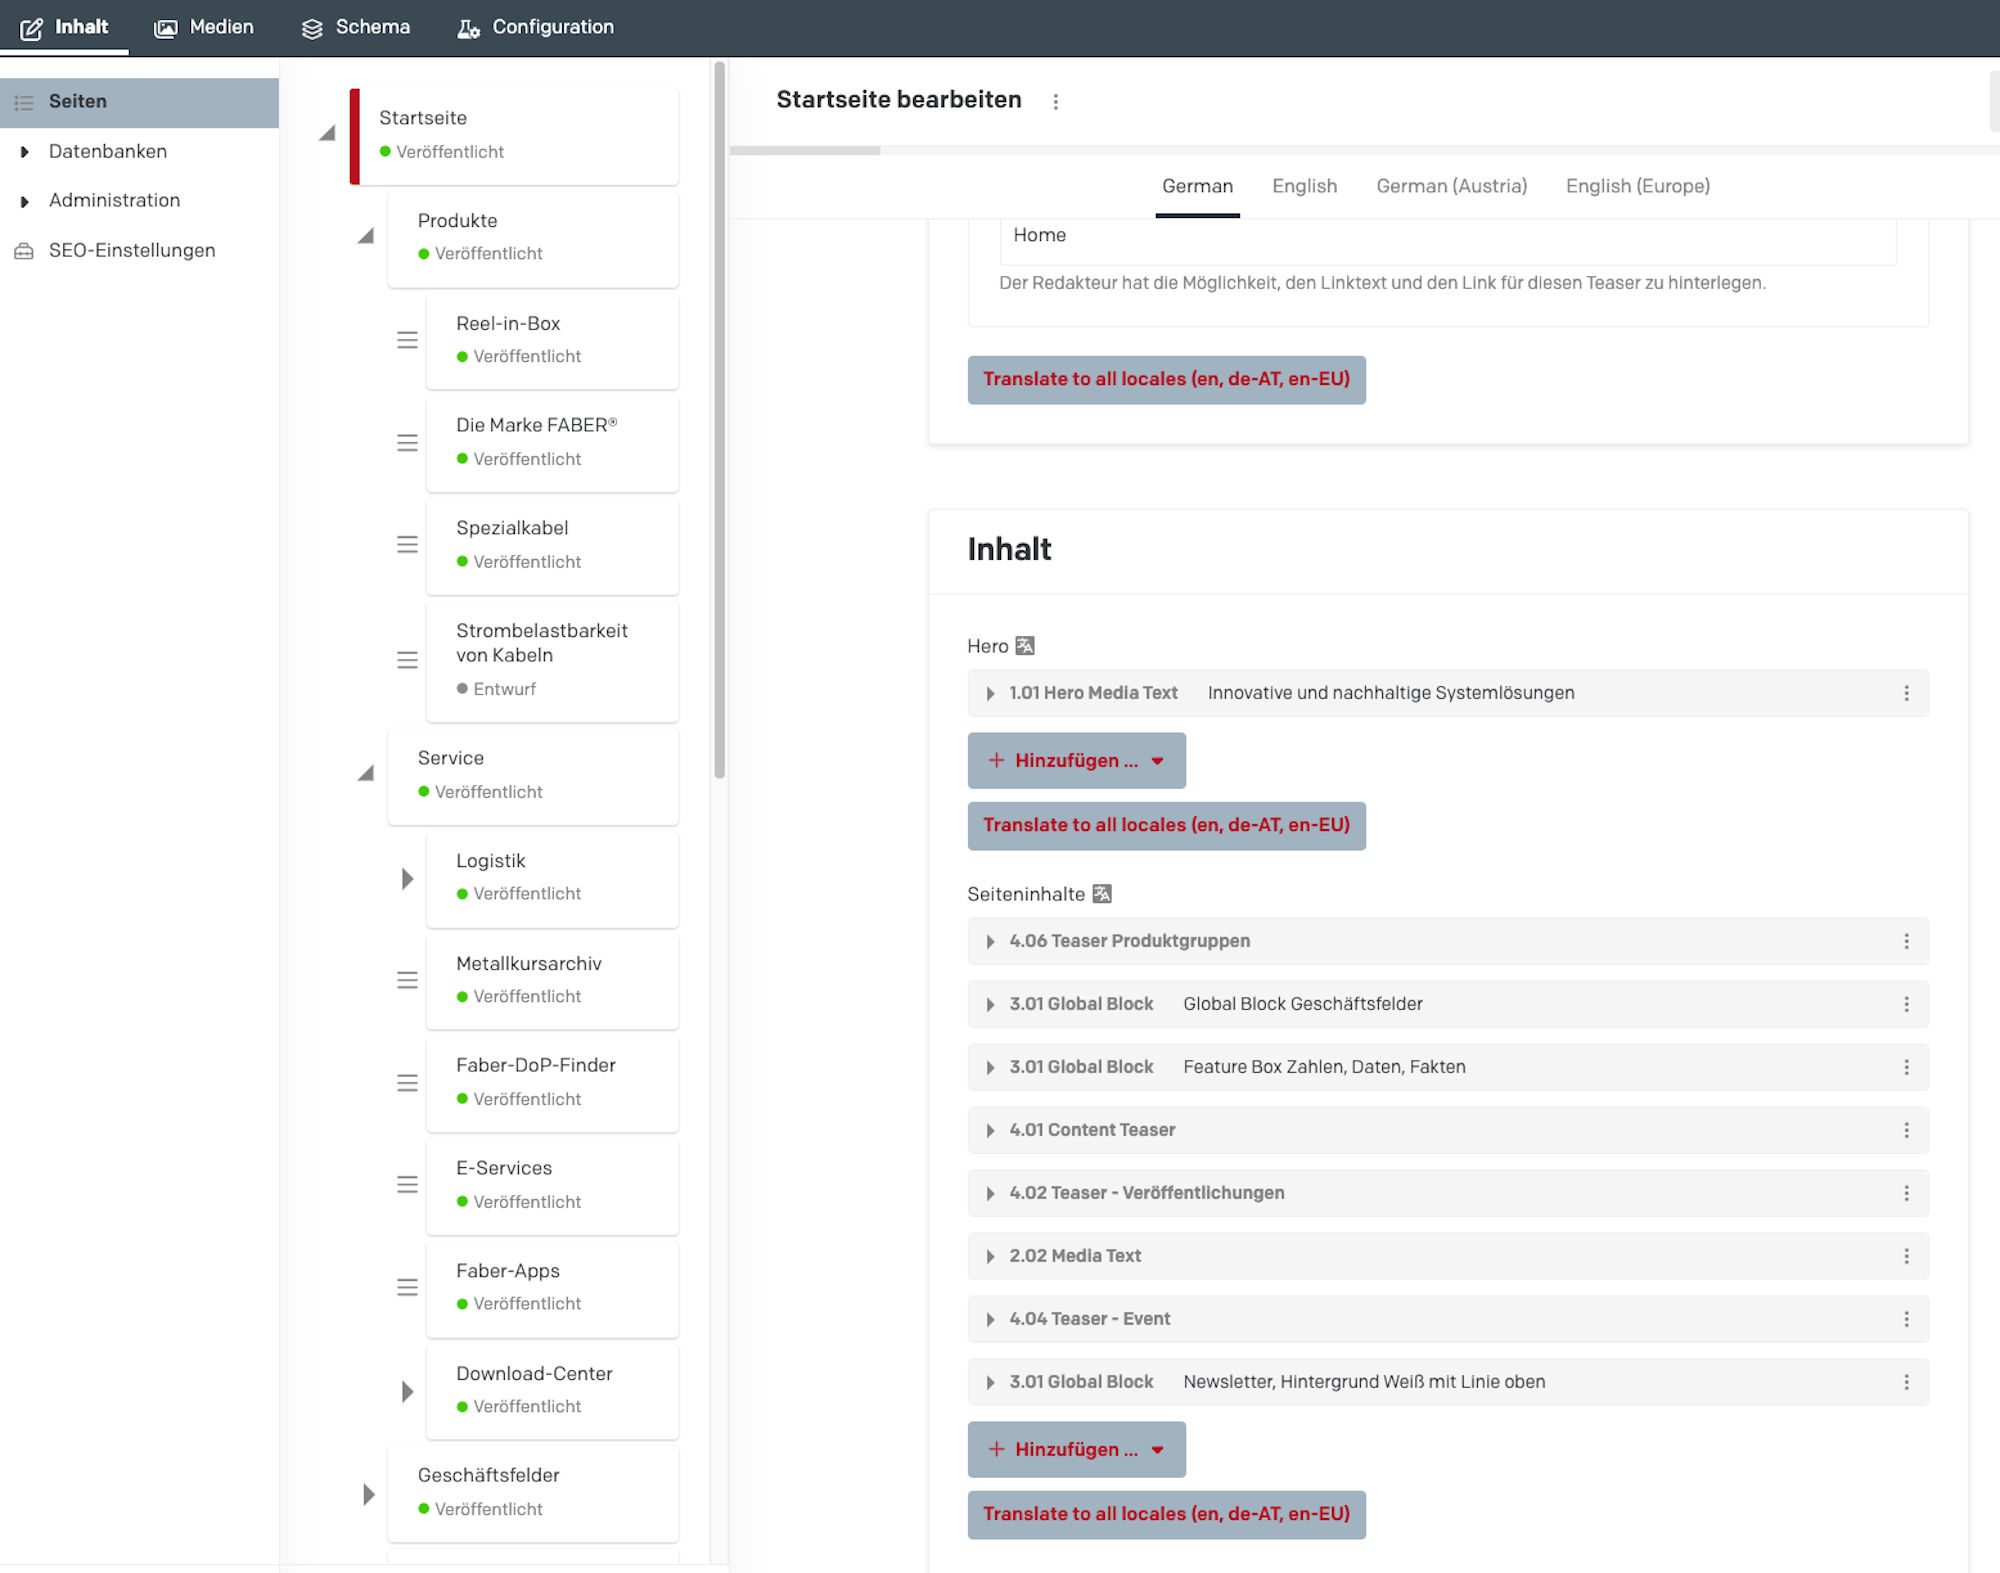
Task: Click Translate to all locales under Seiteninhalte
Action: click(x=1166, y=1515)
